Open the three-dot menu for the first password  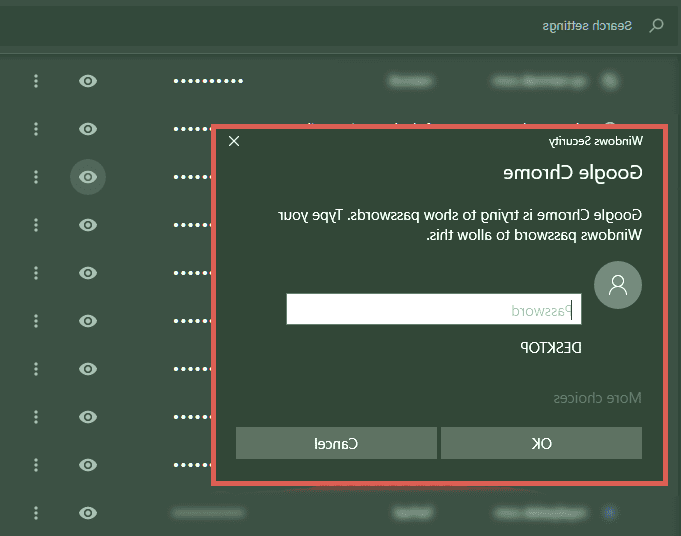[x=36, y=81]
